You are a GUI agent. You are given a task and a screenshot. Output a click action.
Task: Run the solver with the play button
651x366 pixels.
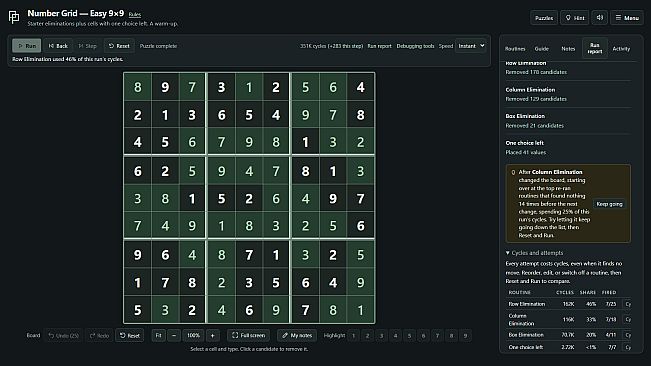27,46
